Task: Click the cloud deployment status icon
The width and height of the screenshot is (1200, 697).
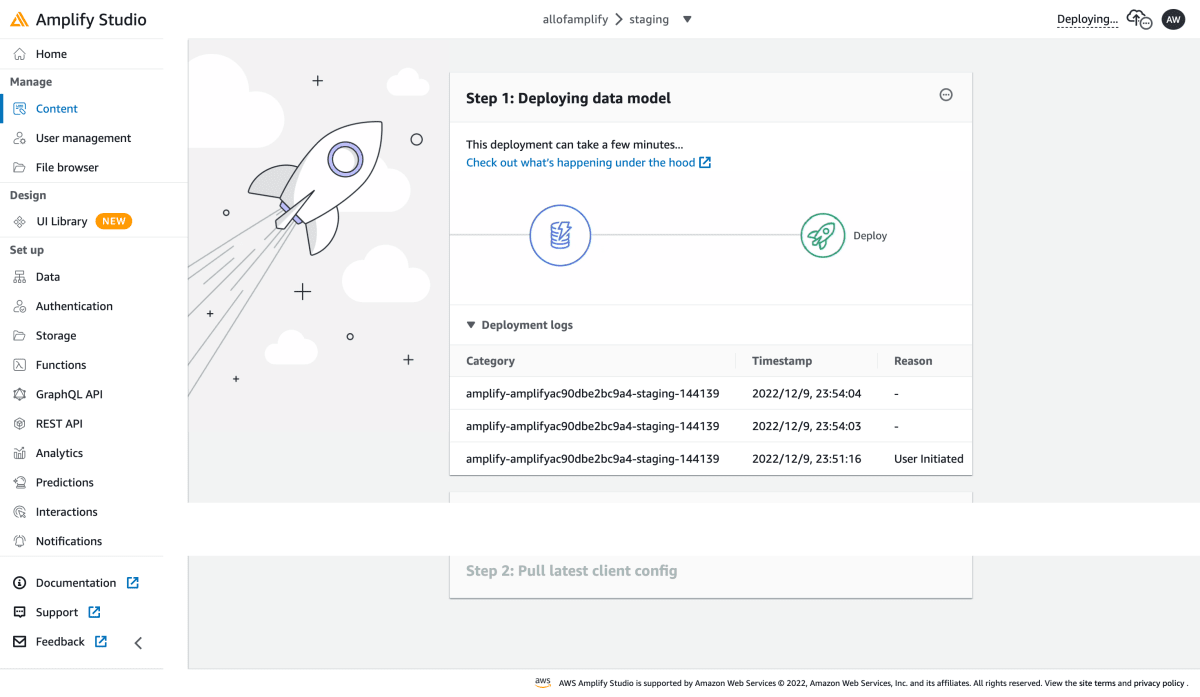Action: [x=1139, y=19]
